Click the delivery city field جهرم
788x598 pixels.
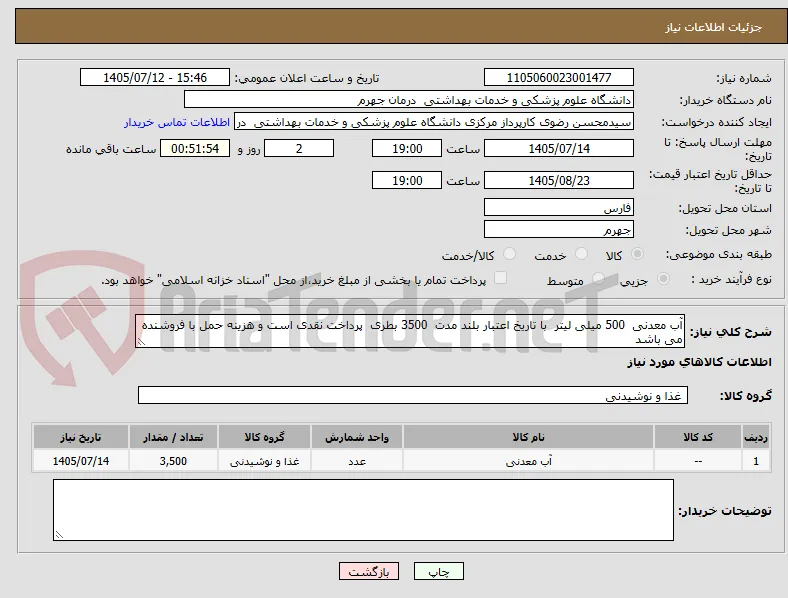[x=558, y=229]
